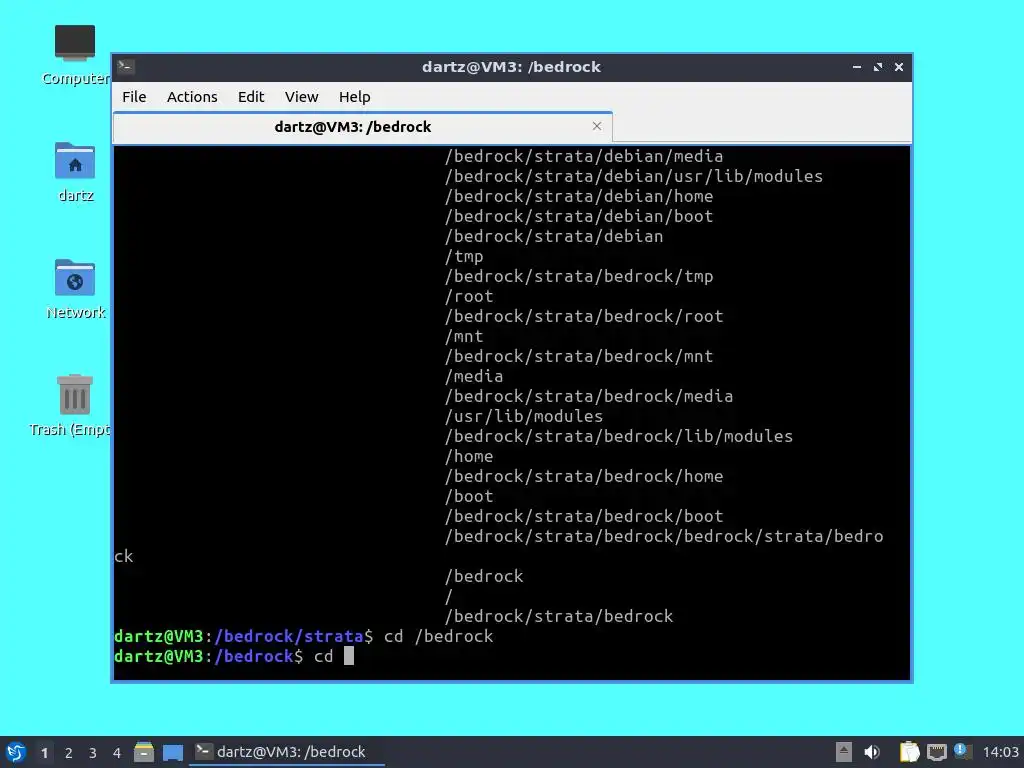1024x768 pixels.
Task: Open the File menu in the terminal
Action: tap(134, 97)
